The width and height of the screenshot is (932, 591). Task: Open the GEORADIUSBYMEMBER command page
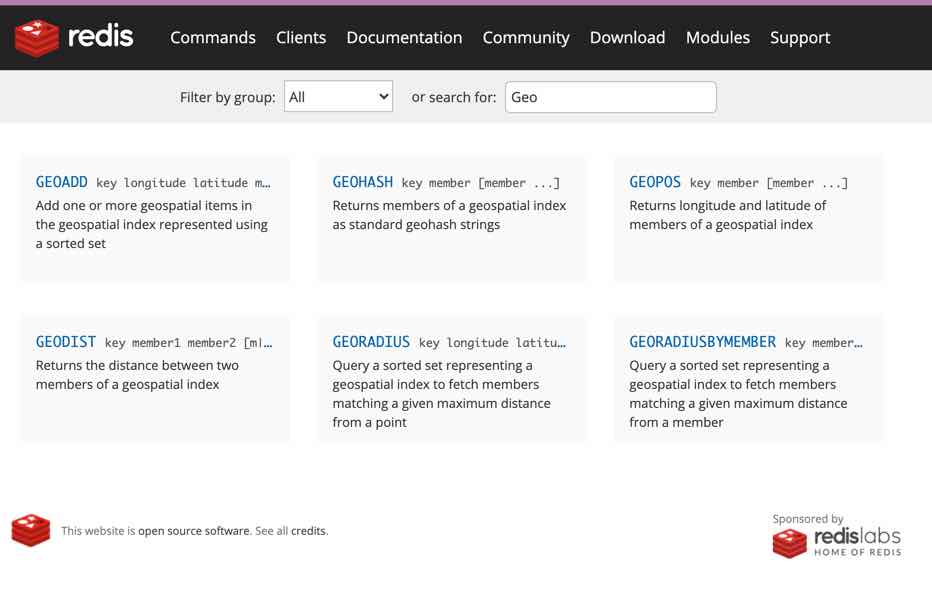pyautogui.click(x=702, y=342)
